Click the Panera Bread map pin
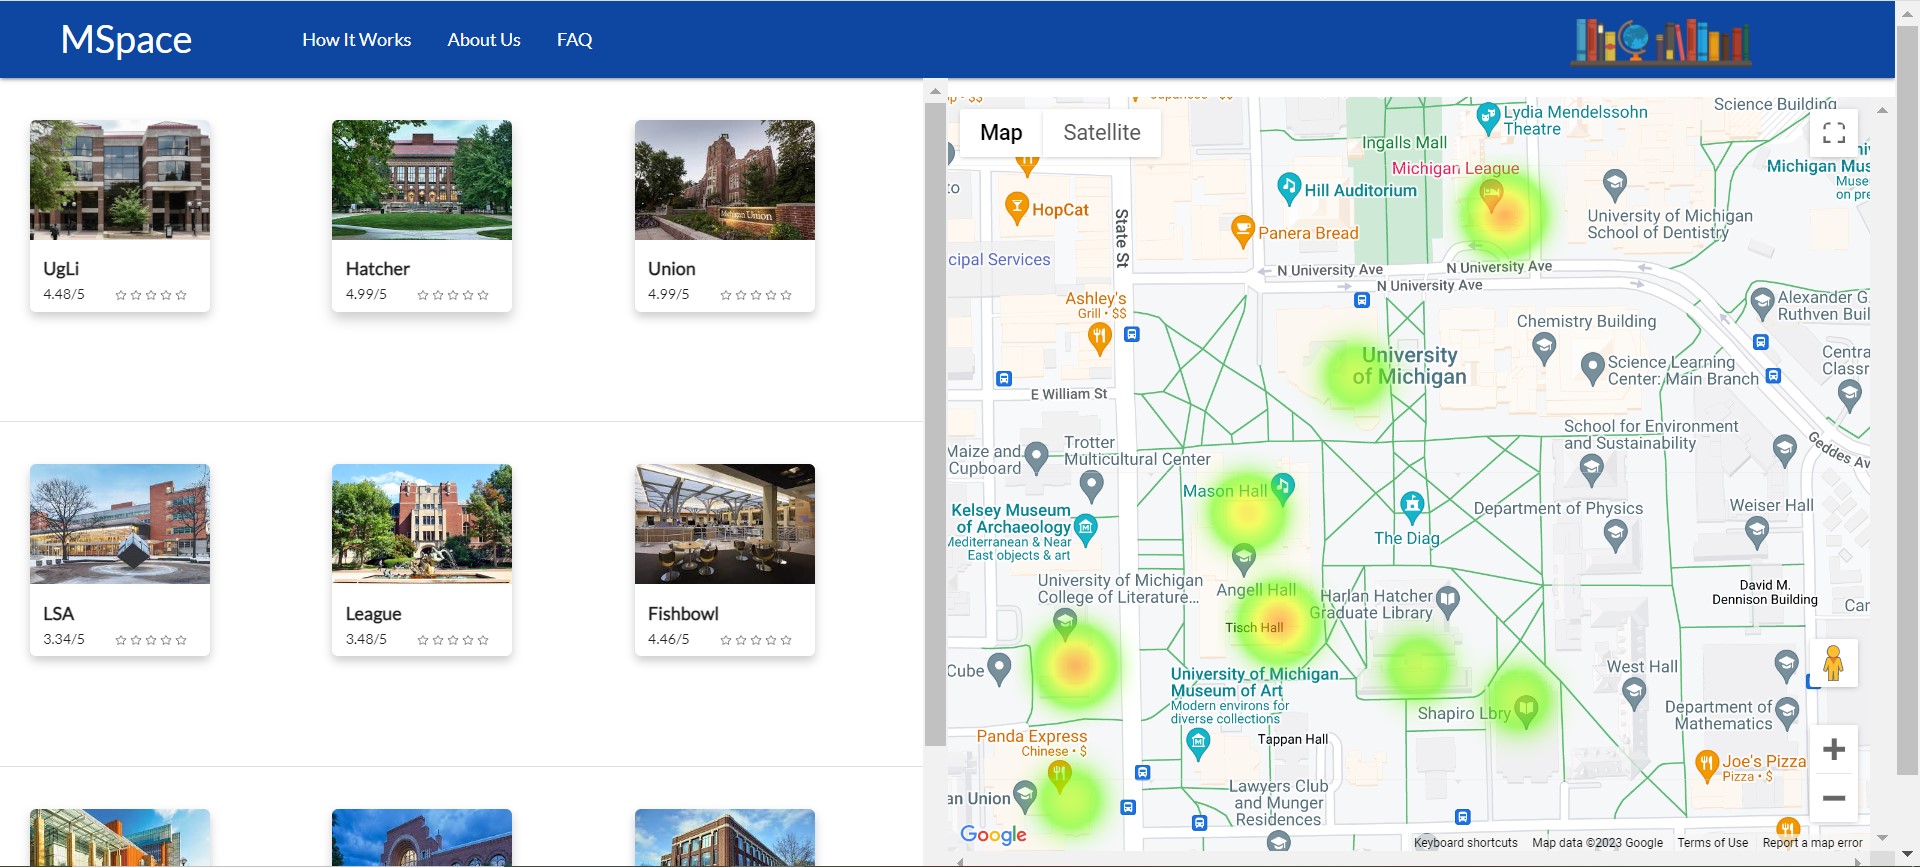Screen dimensions: 1920x867 1242,231
